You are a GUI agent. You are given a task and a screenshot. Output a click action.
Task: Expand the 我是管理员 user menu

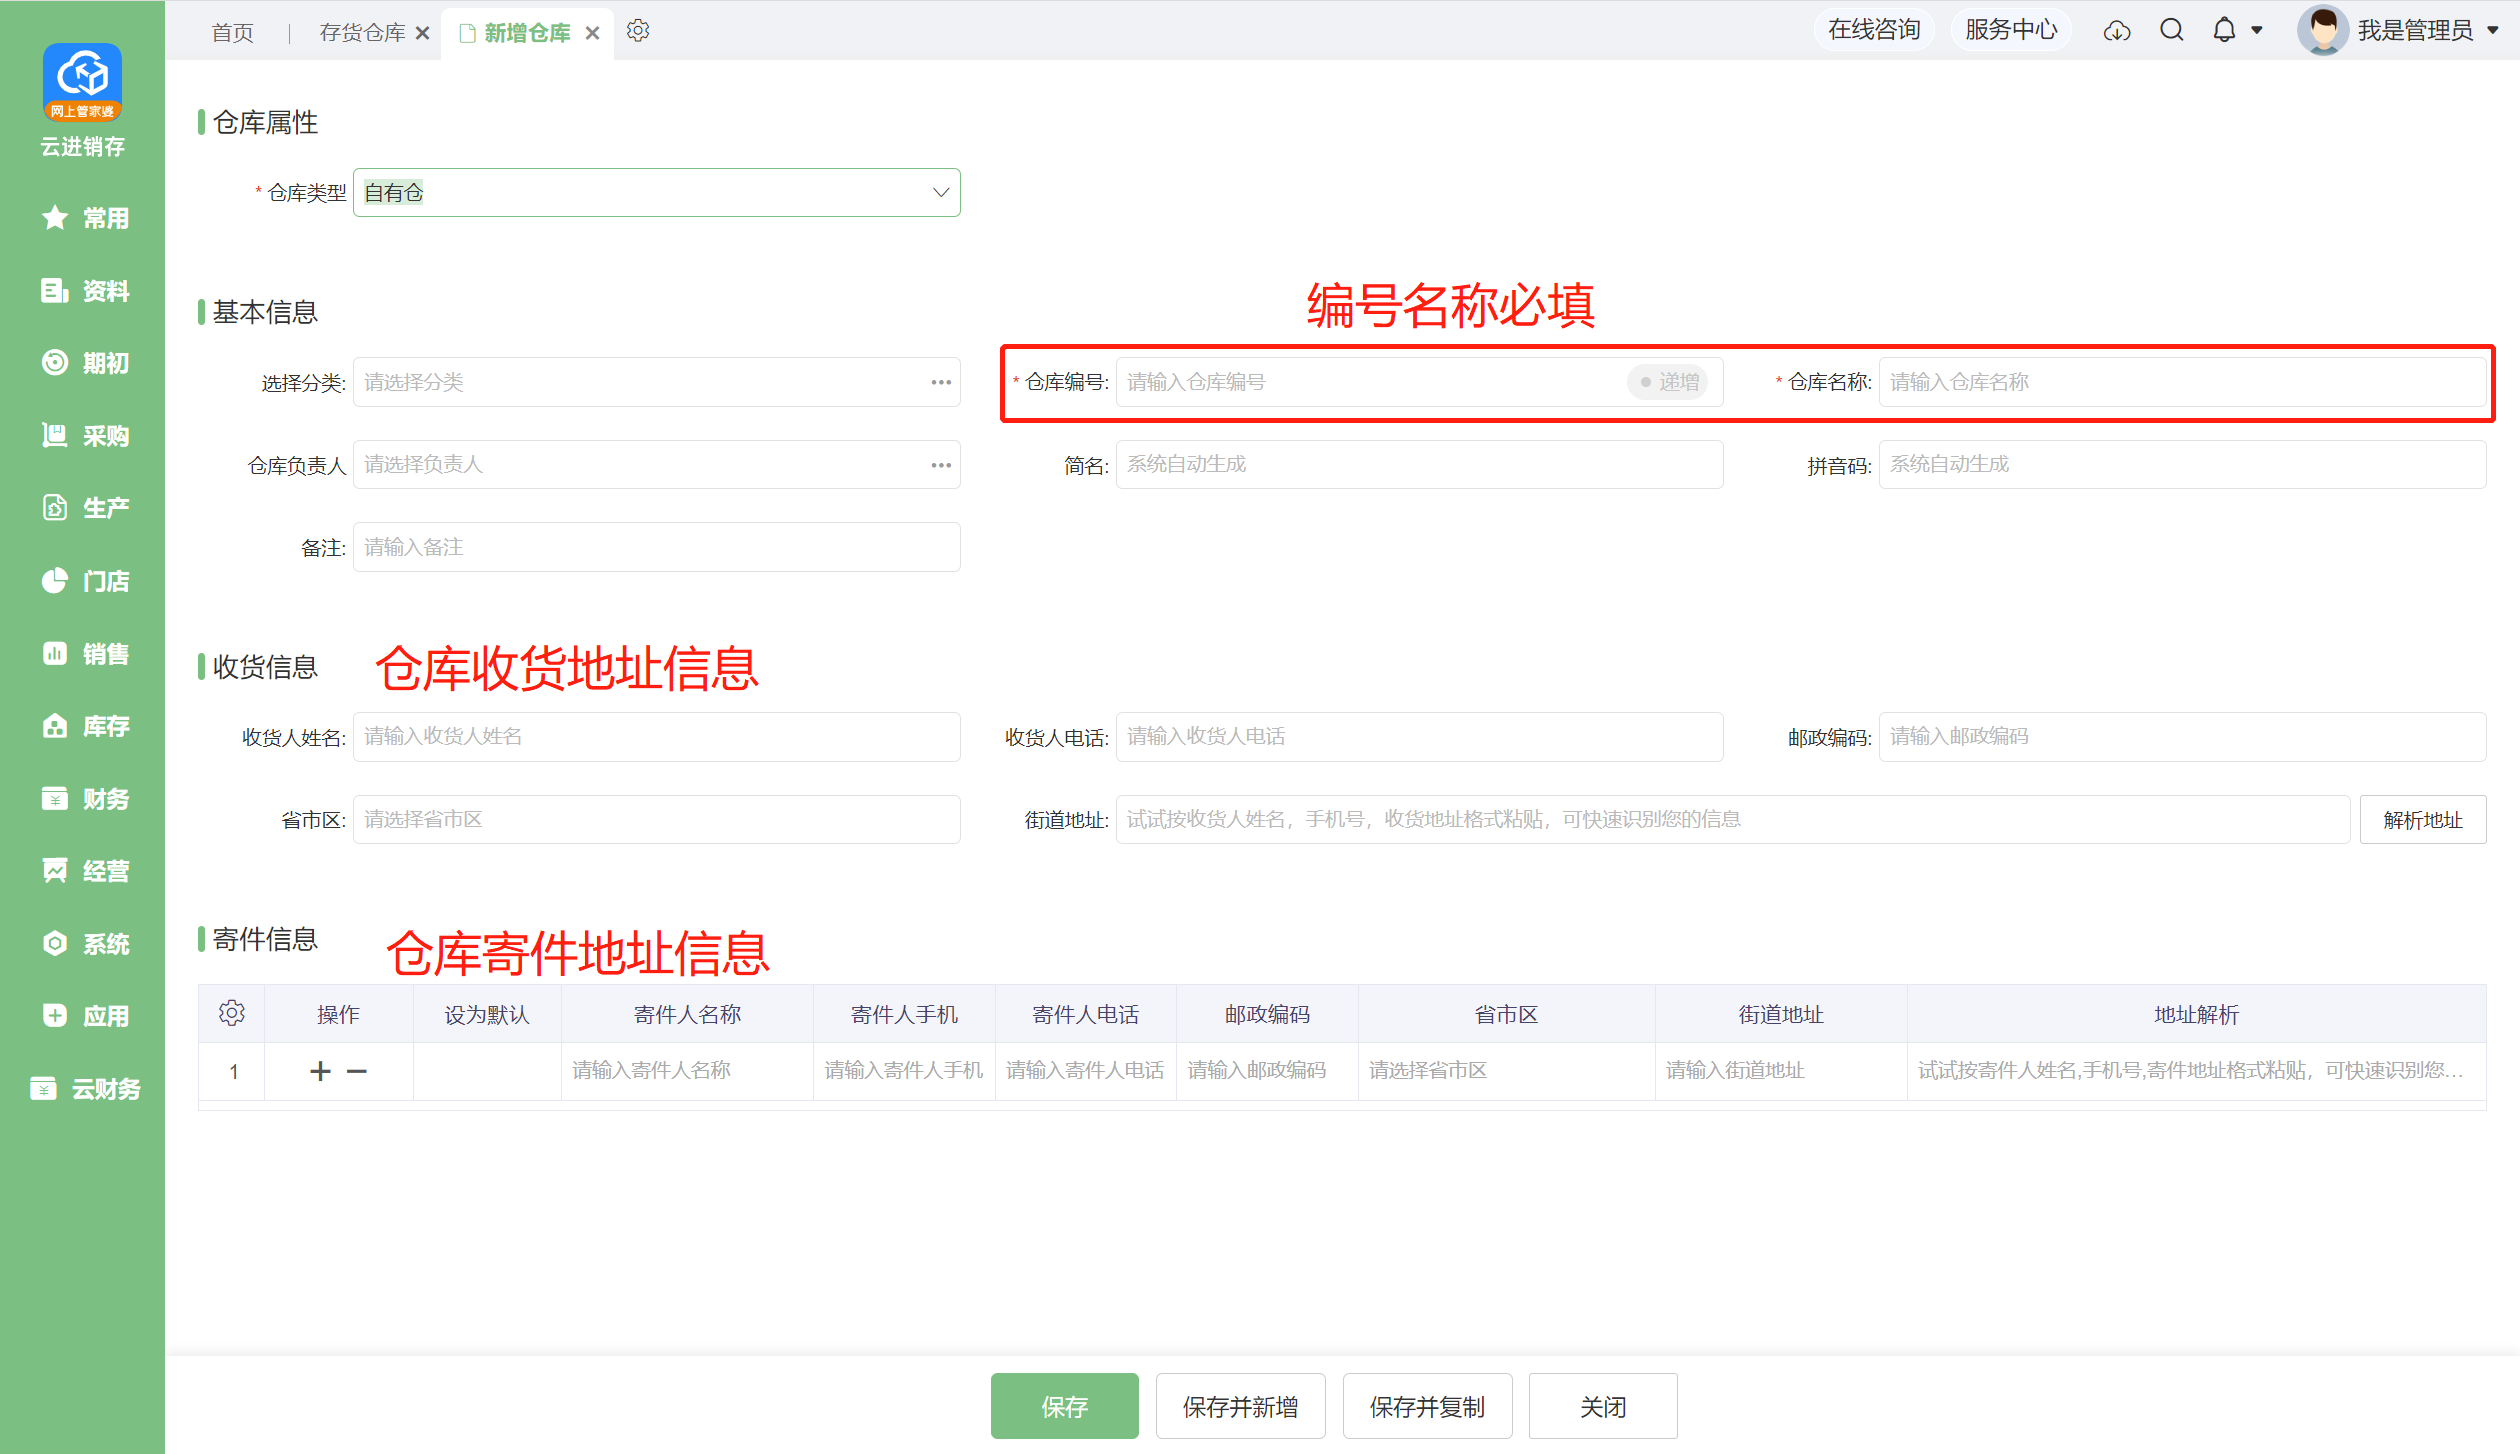coord(2492,31)
